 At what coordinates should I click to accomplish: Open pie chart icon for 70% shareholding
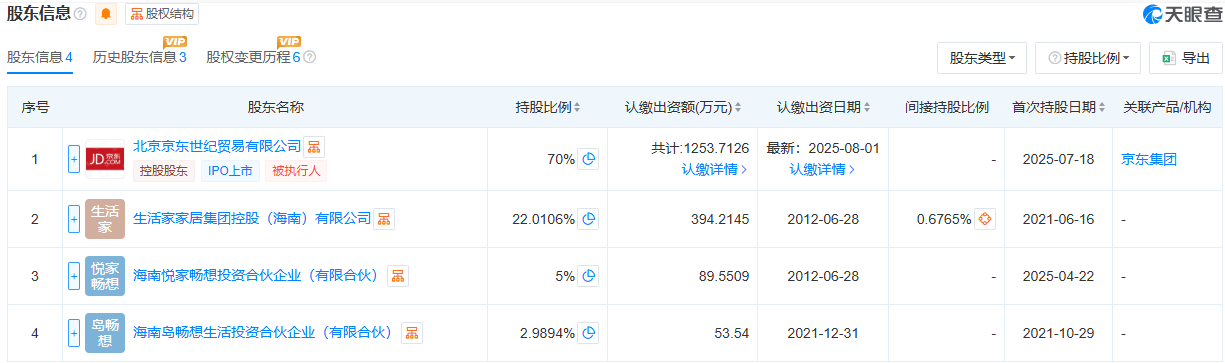[x=589, y=159]
